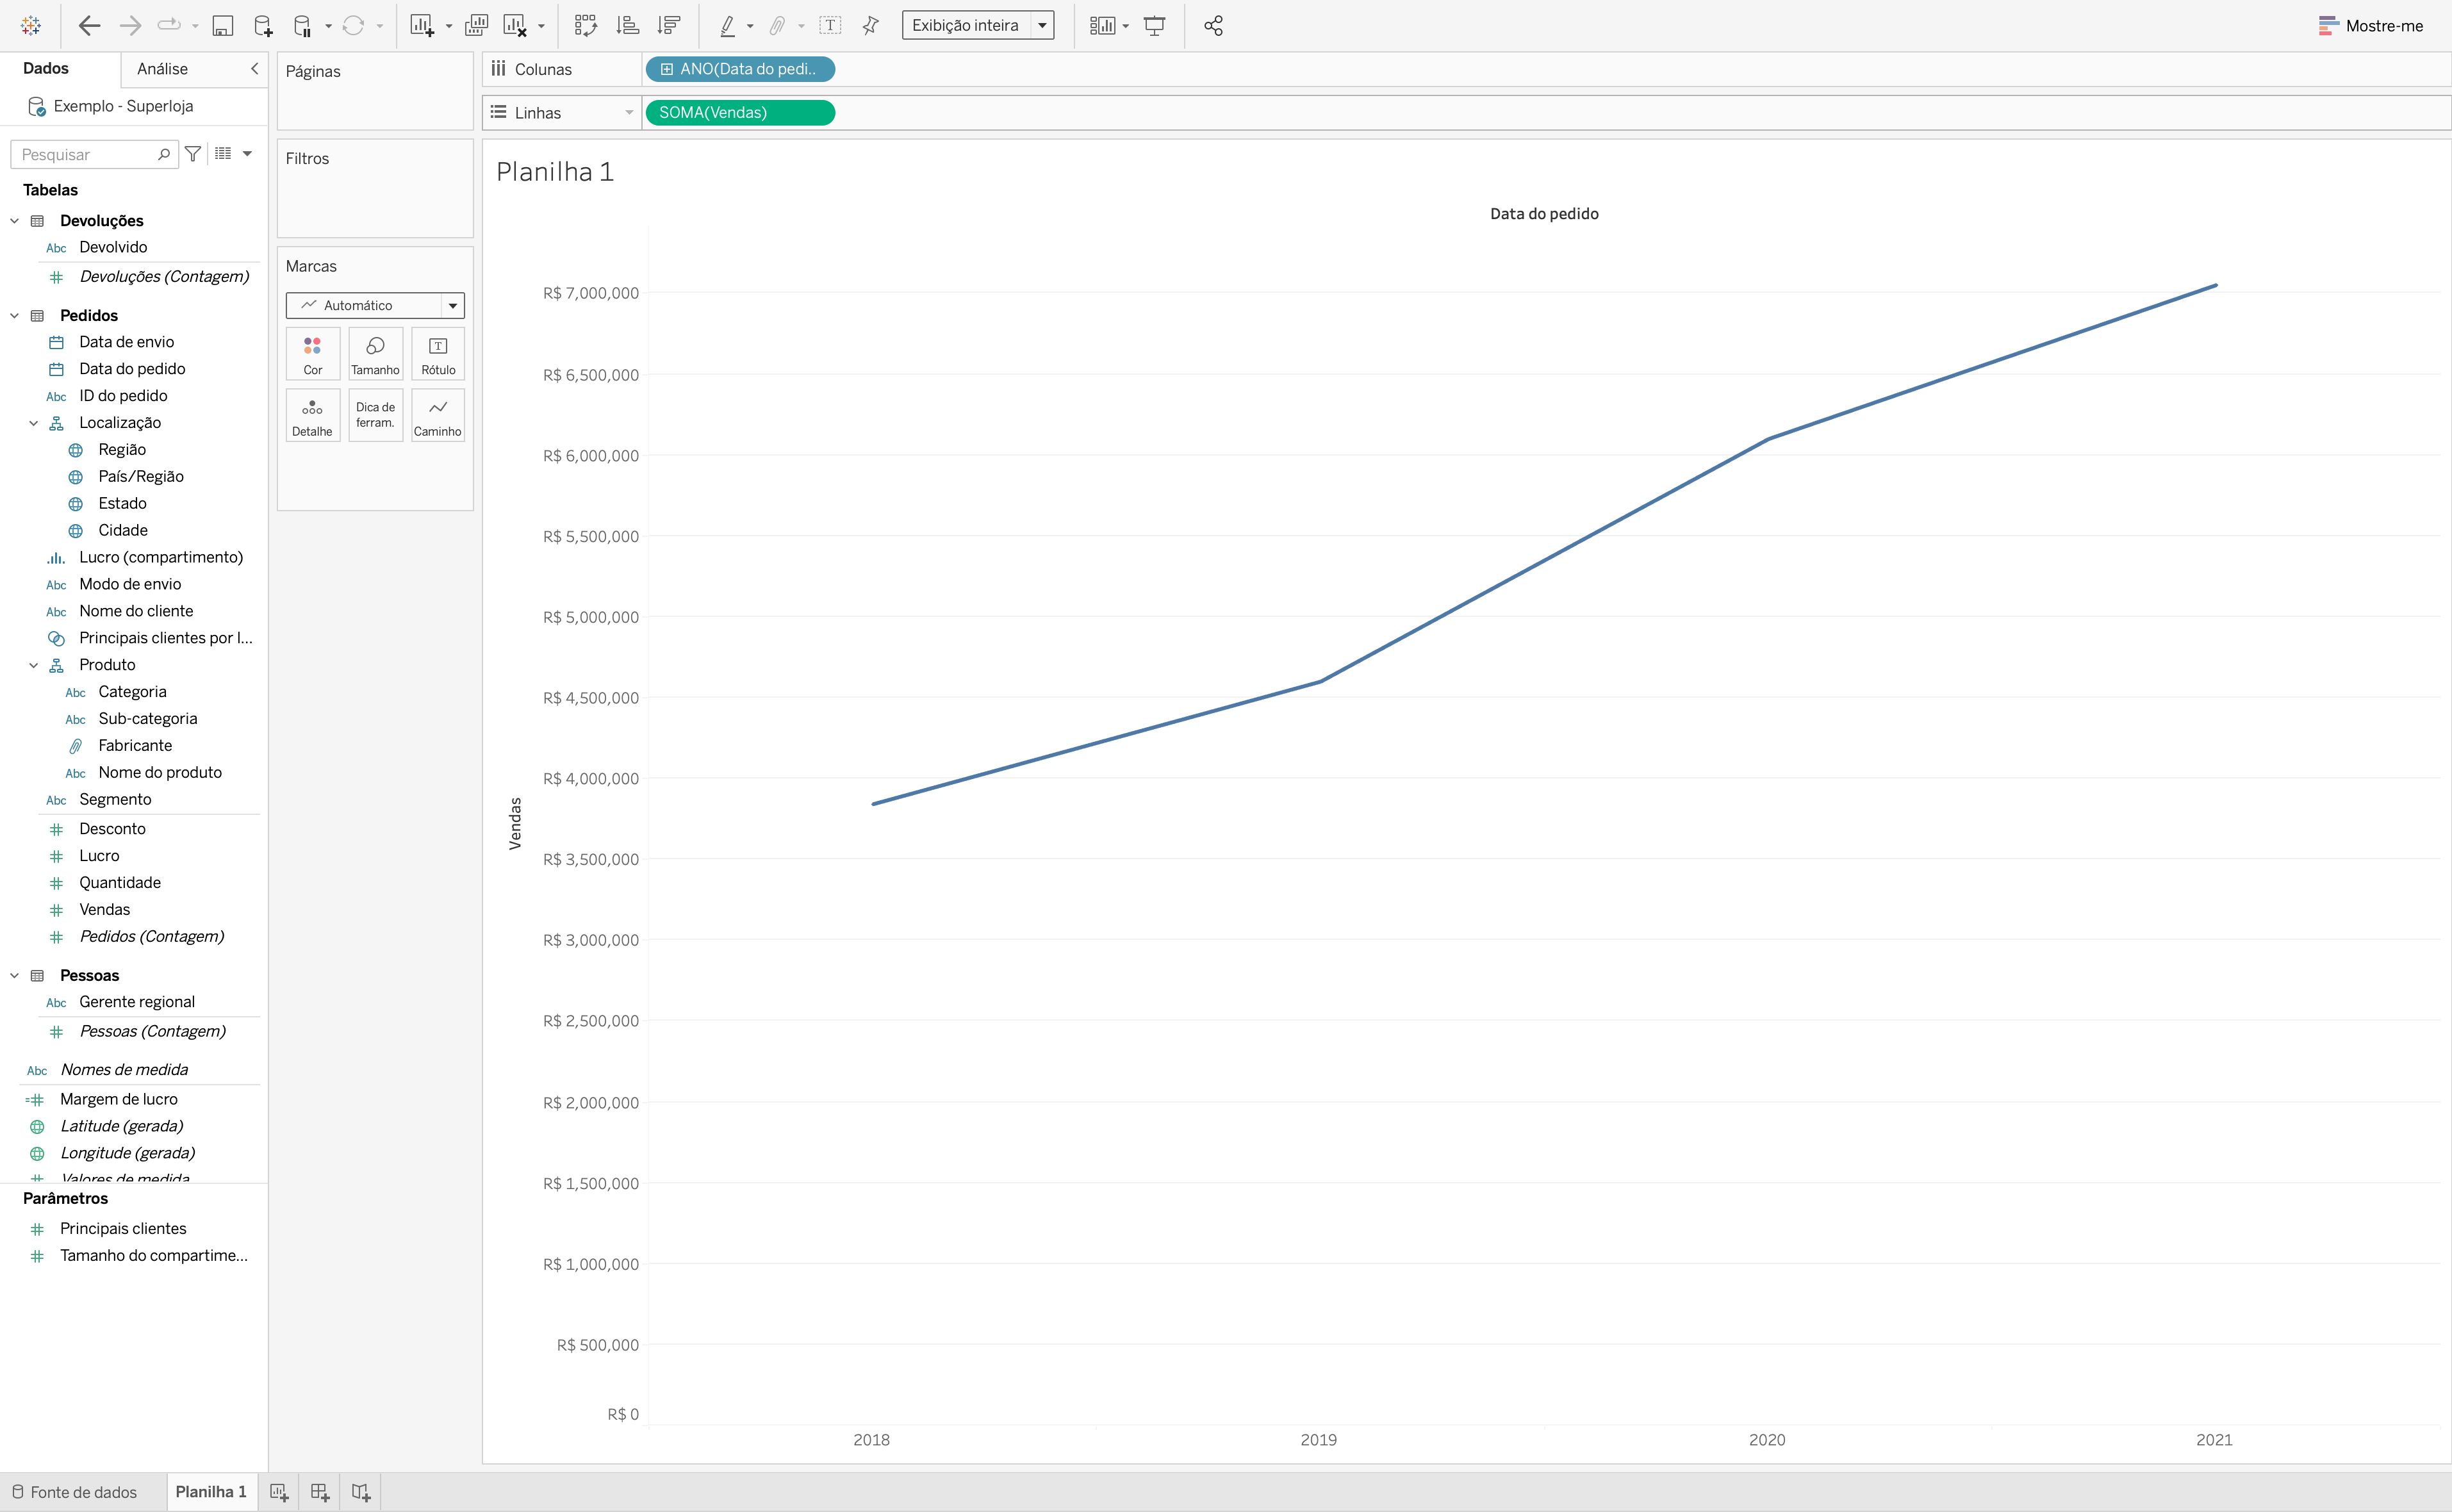Click the new dashboard tab icon
The width and height of the screenshot is (2452, 1512).
320,1492
